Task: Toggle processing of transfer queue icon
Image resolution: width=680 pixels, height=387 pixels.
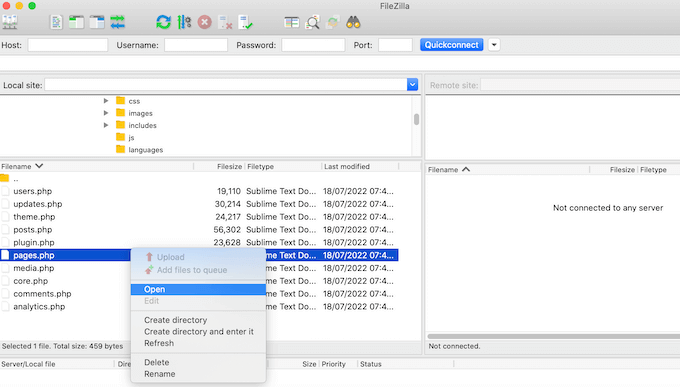Action: pos(184,22)
